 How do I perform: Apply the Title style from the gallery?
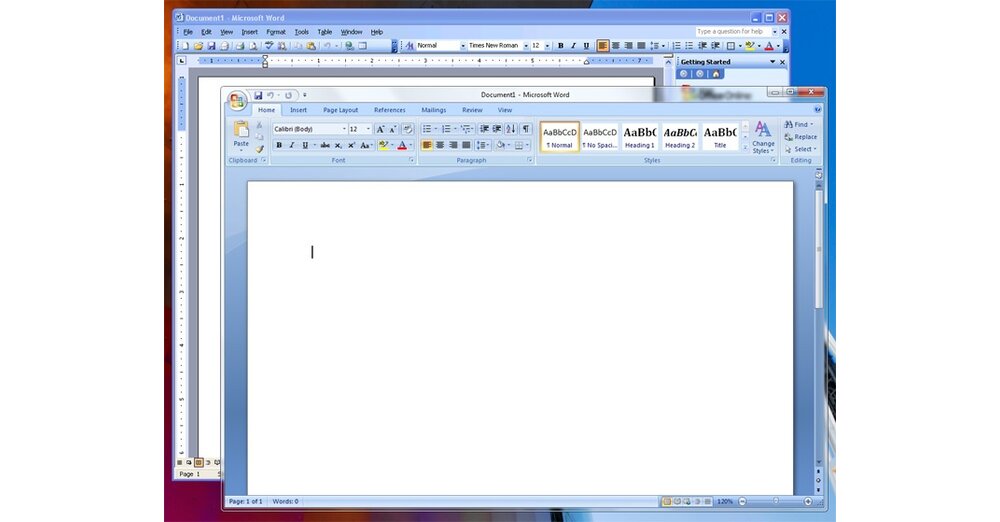point(720,137)
